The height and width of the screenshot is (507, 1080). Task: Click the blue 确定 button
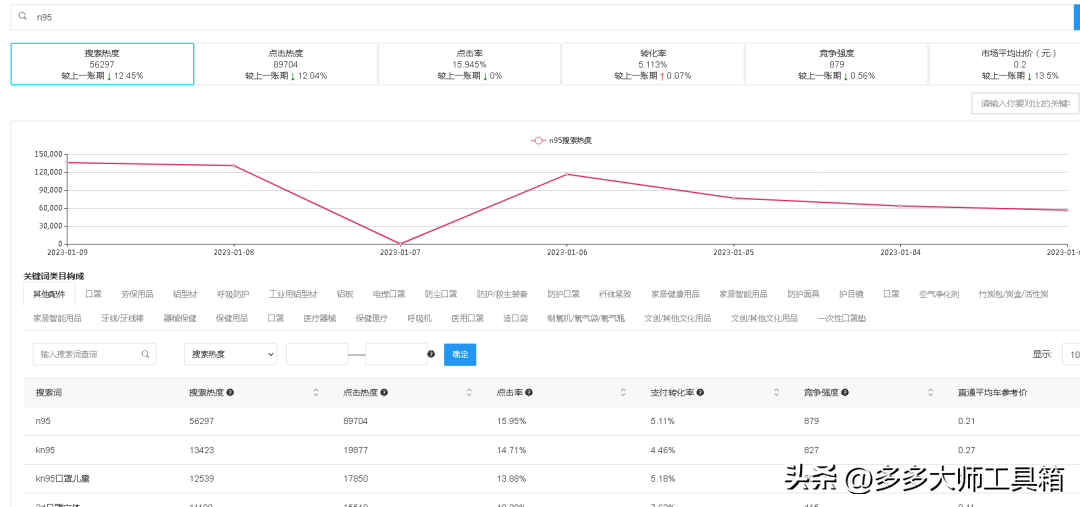pos(460,354)
